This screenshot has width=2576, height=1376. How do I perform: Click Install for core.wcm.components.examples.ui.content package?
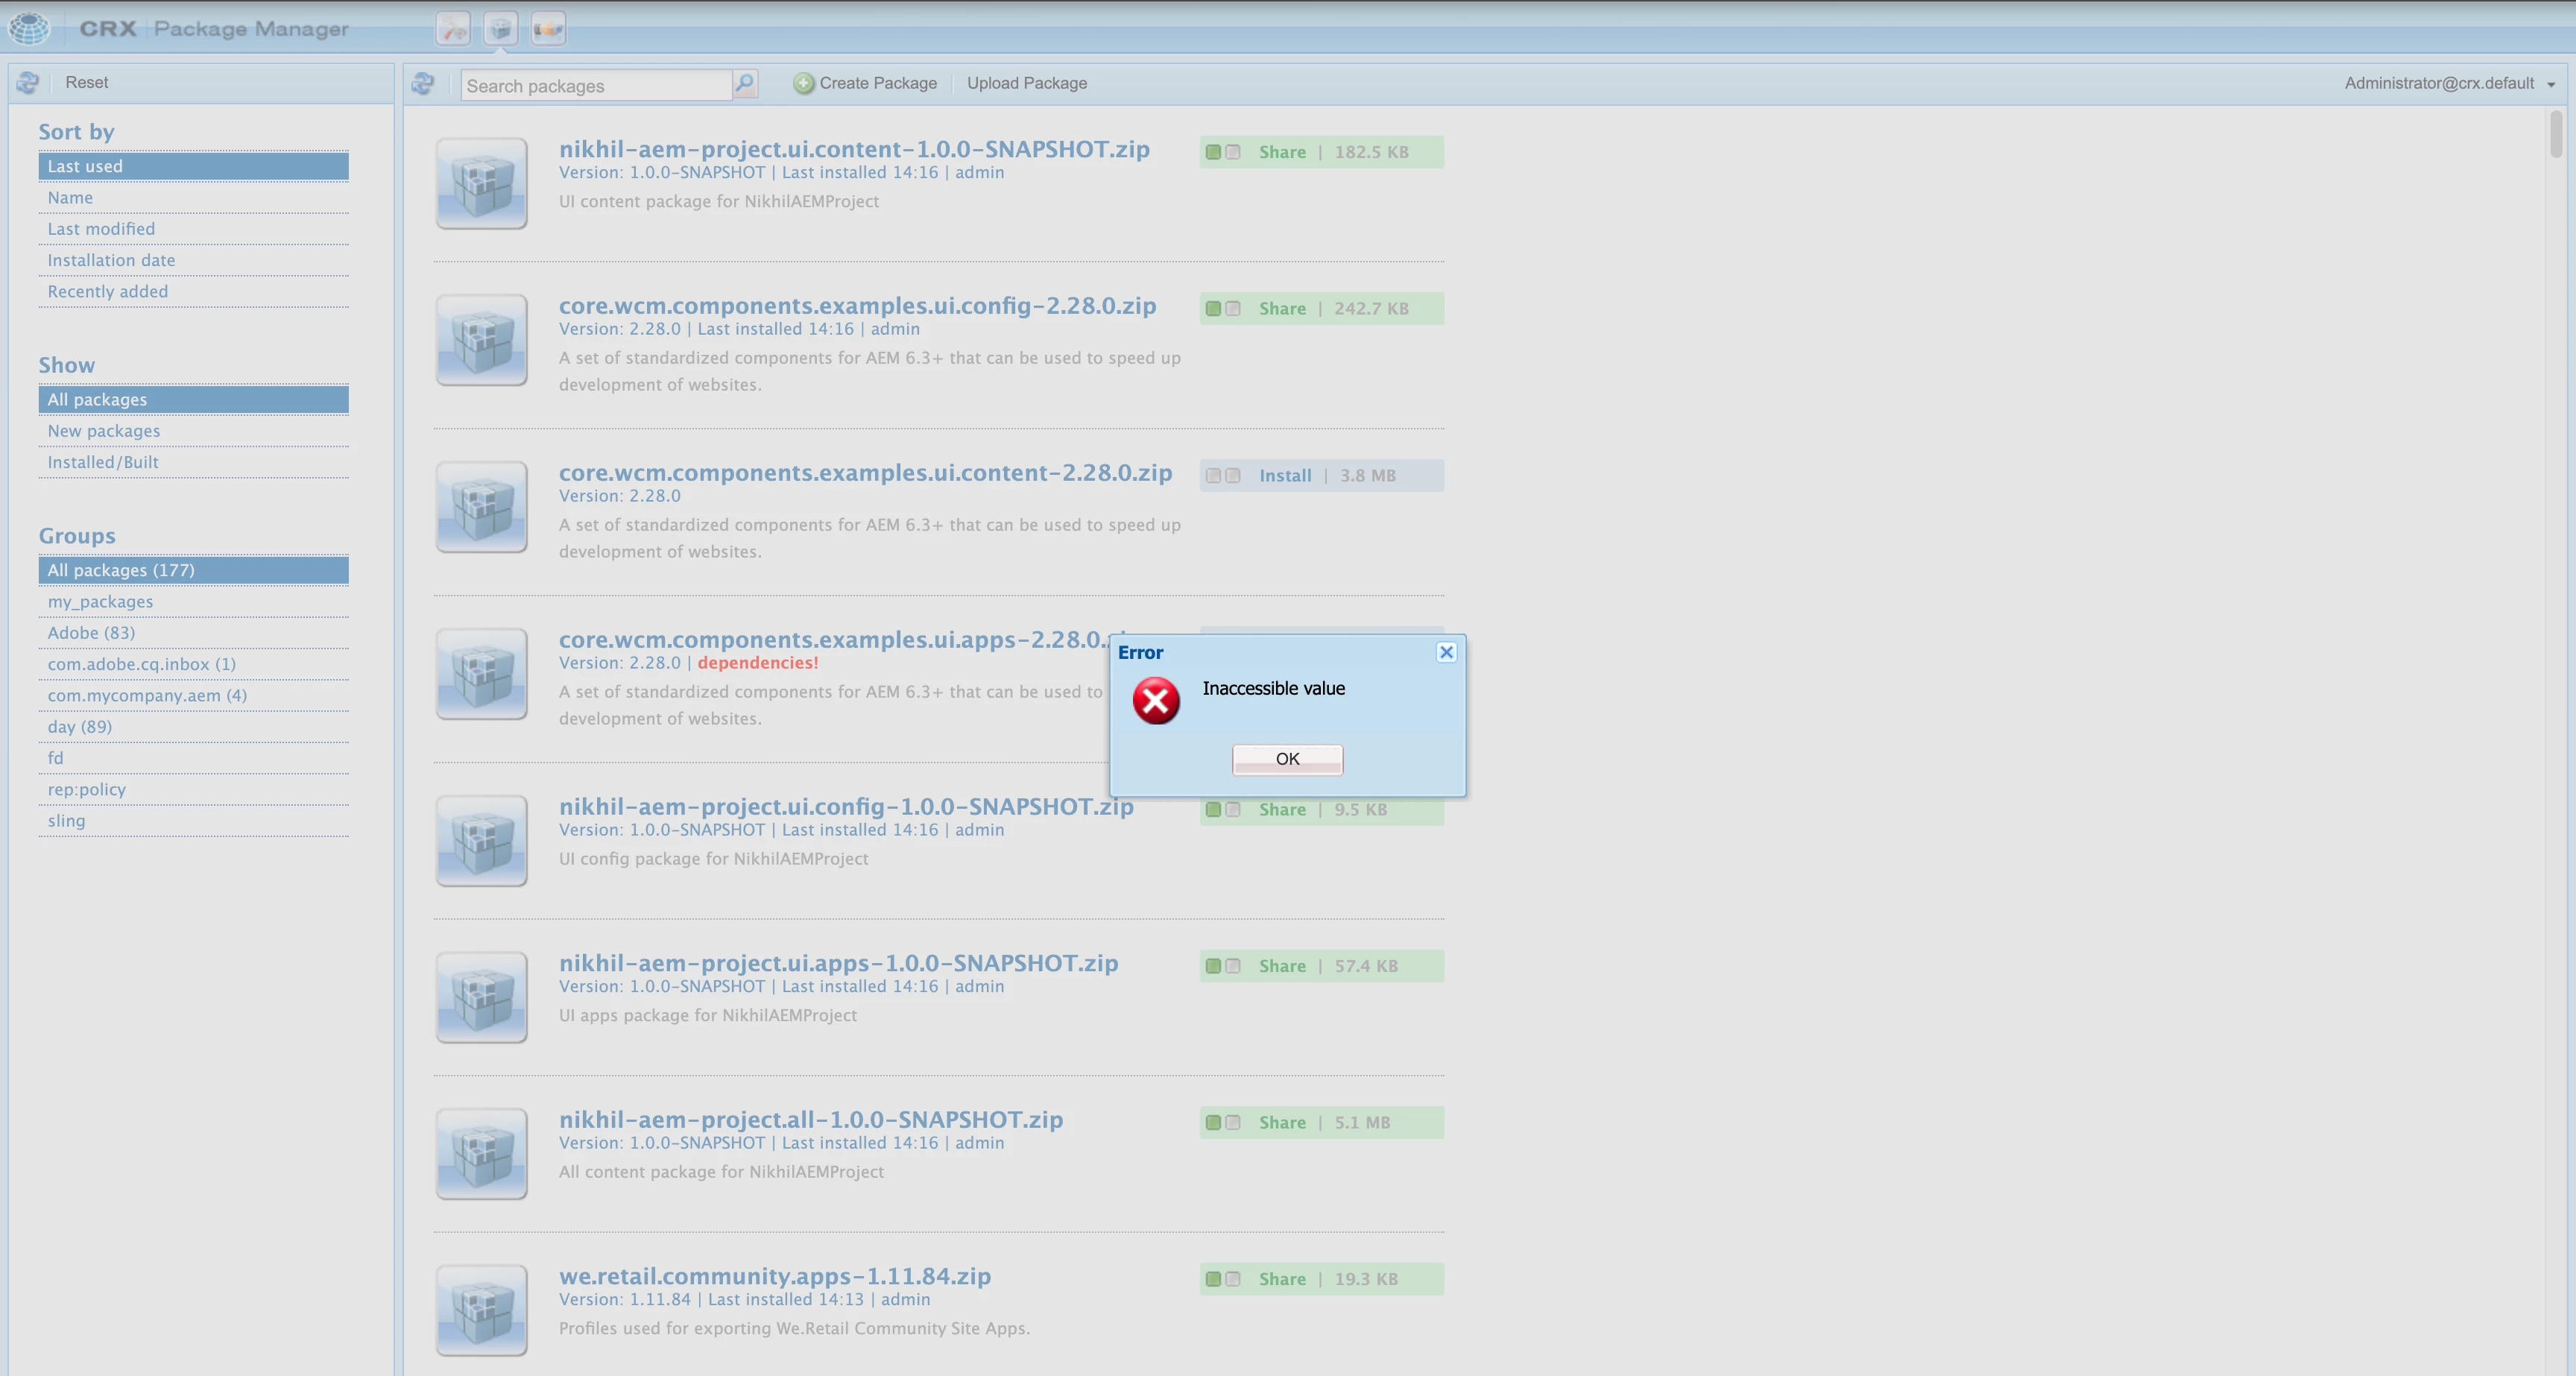pos(1285,476)
